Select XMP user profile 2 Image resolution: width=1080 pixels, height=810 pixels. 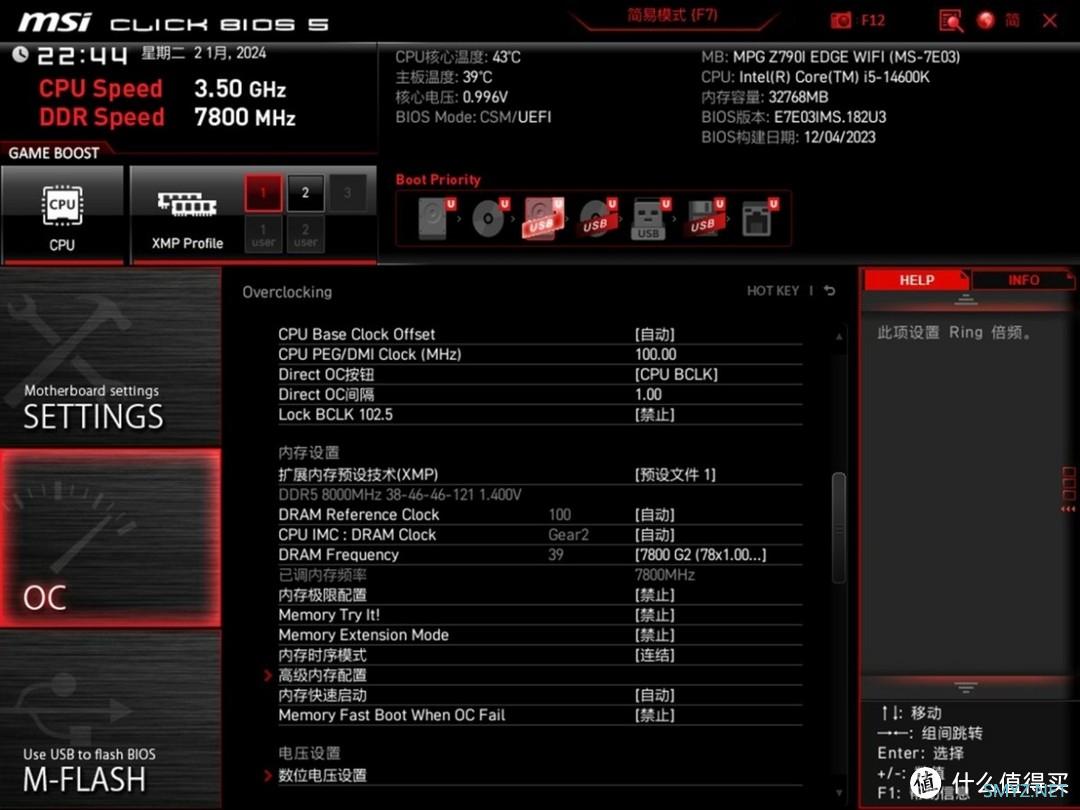[x=305, y=234]
